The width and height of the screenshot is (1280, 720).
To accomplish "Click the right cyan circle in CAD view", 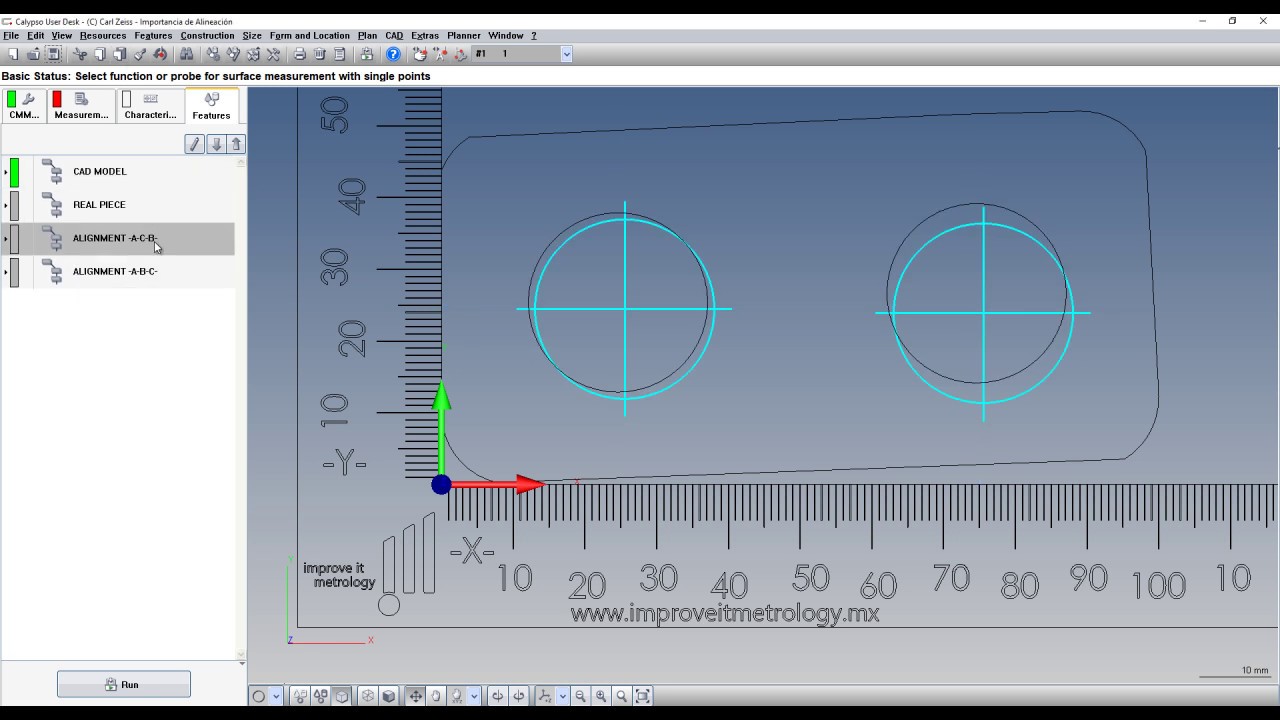I will pyautogui.click(x=983, y=313).
